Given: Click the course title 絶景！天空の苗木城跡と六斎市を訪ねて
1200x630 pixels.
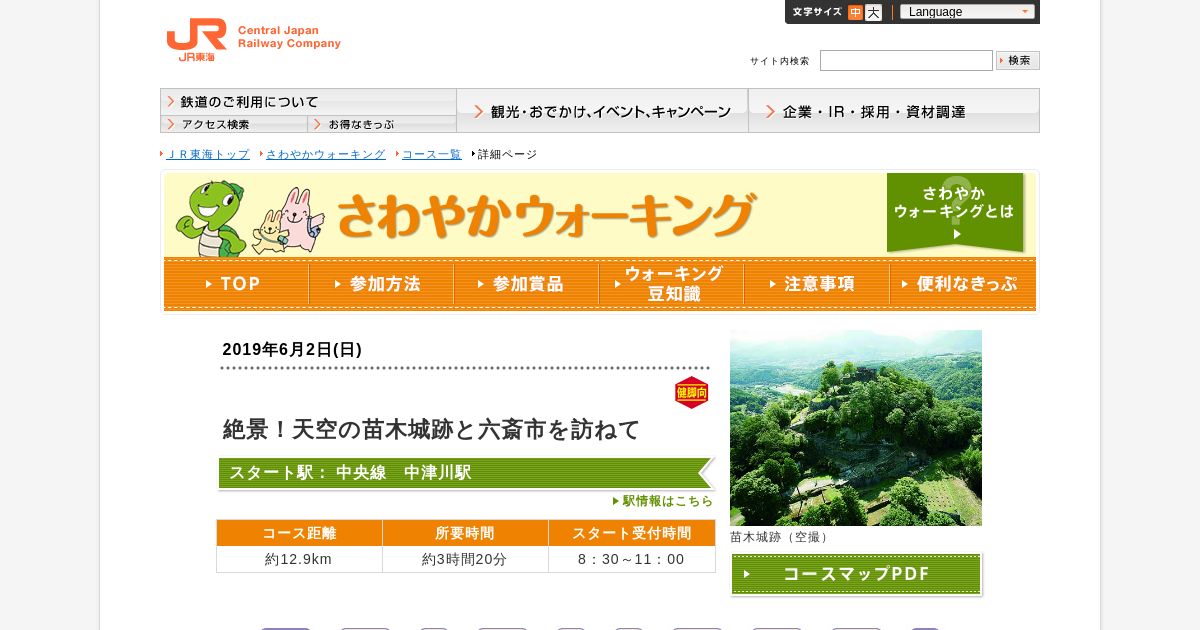Looking at the screenshot, I should tap(431, 429).
